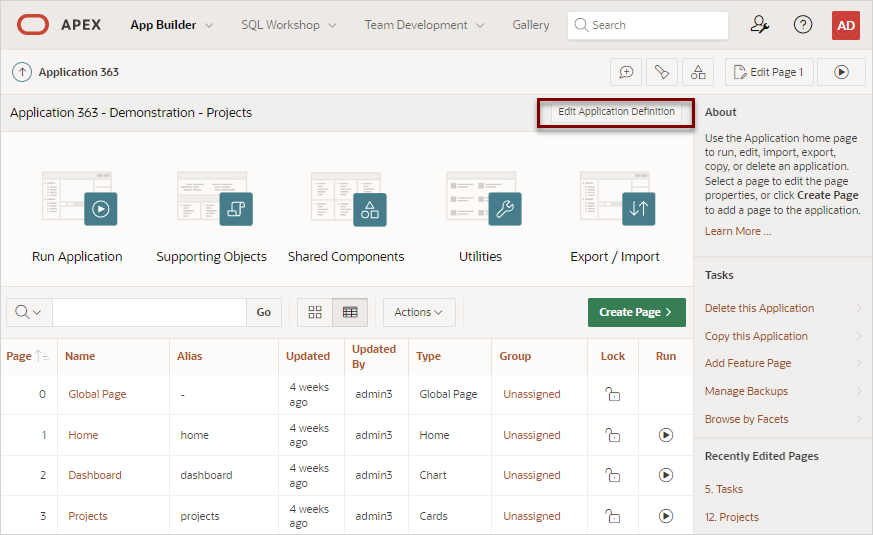Open the Projects page name link
The height and width of the screenshot is (535, 873).
click(88, 516)
